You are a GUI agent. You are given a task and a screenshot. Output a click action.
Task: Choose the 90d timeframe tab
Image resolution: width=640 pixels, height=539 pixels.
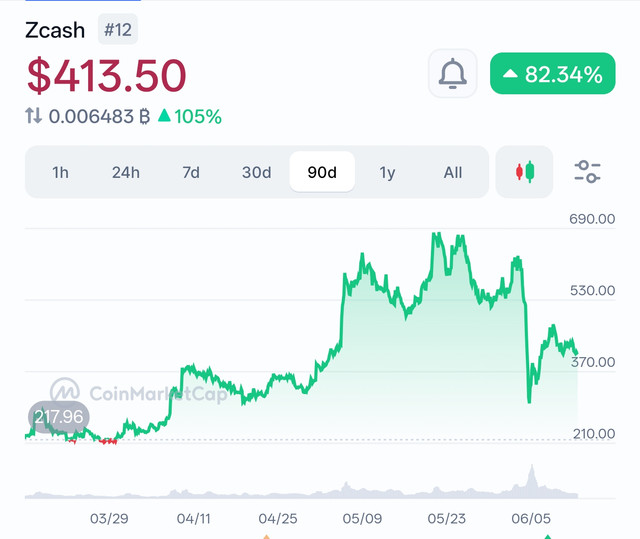[x=322, y=172]
